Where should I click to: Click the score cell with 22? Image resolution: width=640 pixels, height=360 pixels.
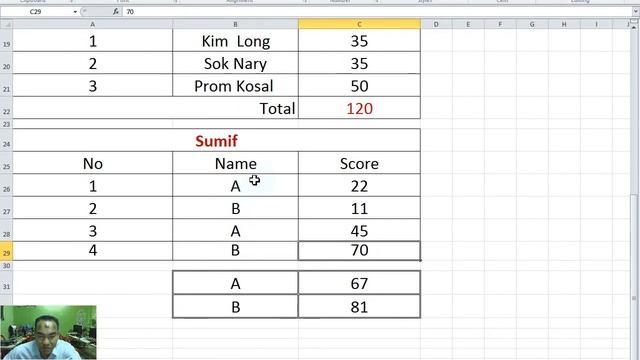point(359,186)
